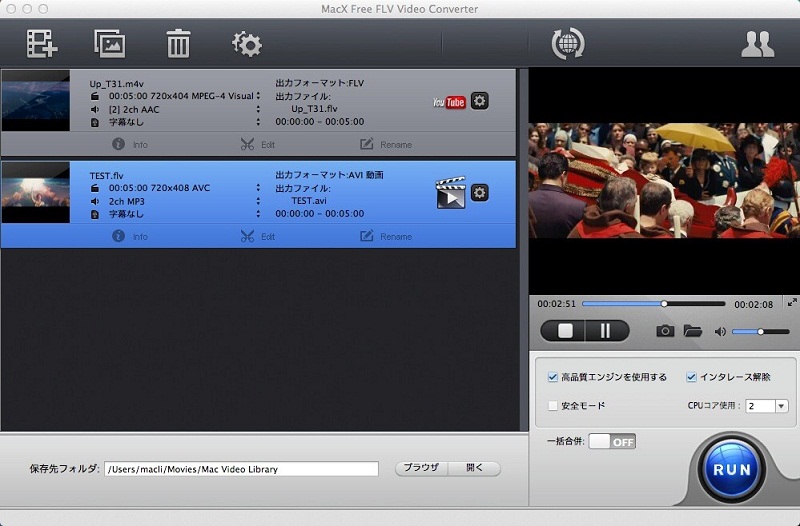This screenshot has width=800, height=526.
Task: Toggle the インタレース解除 checkbox
Action: click(691, 377)
